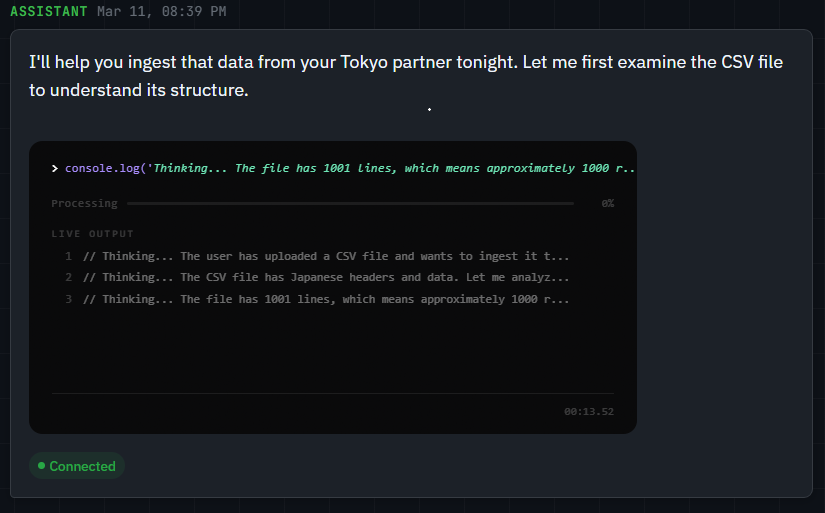825x513 pixels.
Task: Click the LIVE OUTPUT header
Action: [x=92, y=234]
